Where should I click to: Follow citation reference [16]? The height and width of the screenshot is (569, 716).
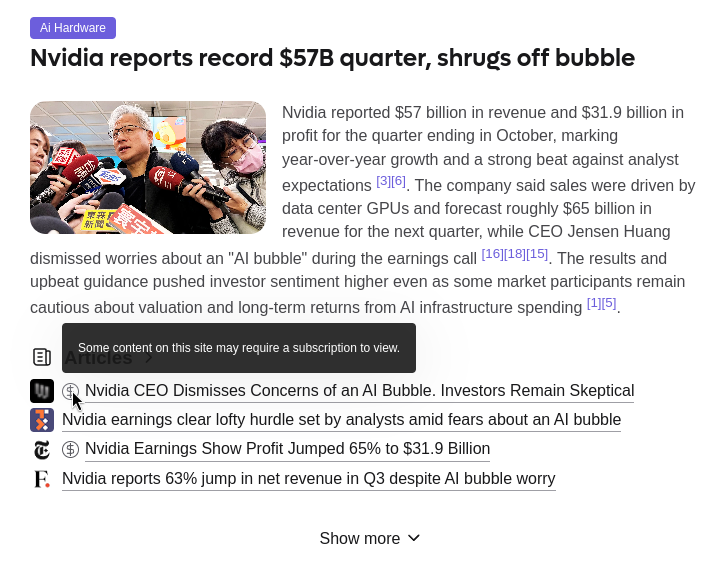pos(492,254)
